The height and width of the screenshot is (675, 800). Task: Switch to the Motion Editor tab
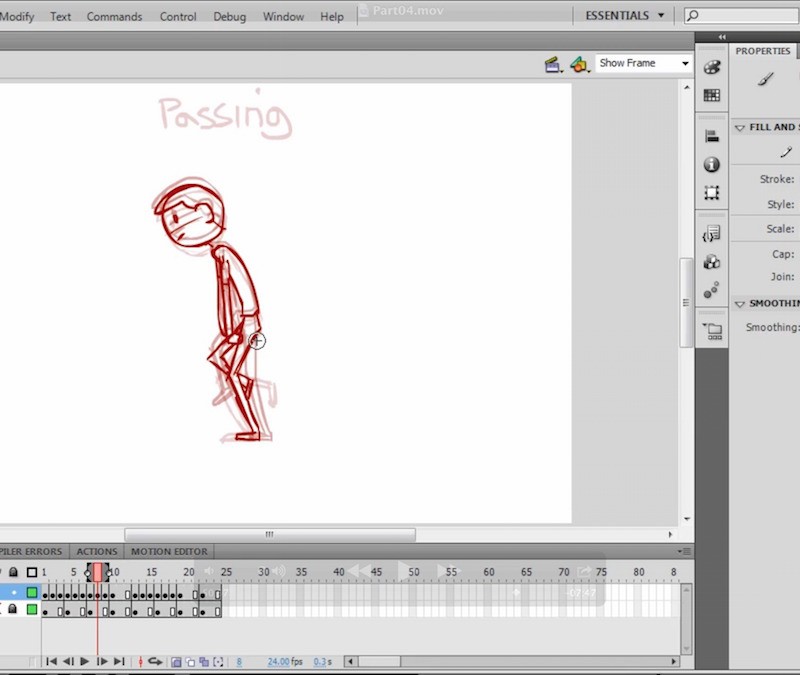(169, 551)
